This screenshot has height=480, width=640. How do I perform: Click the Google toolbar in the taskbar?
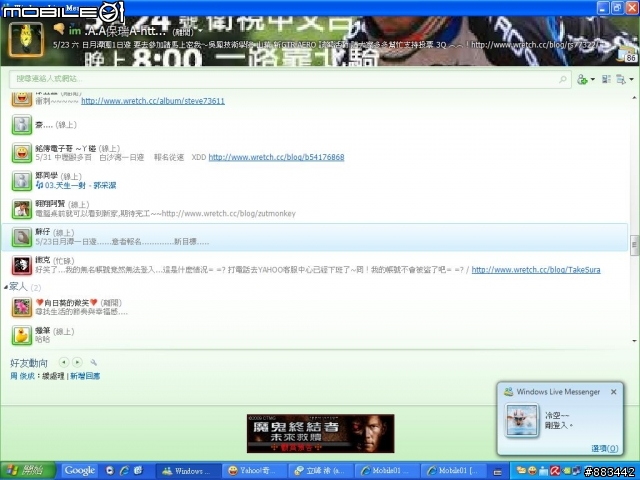click(x=80, y=471)
